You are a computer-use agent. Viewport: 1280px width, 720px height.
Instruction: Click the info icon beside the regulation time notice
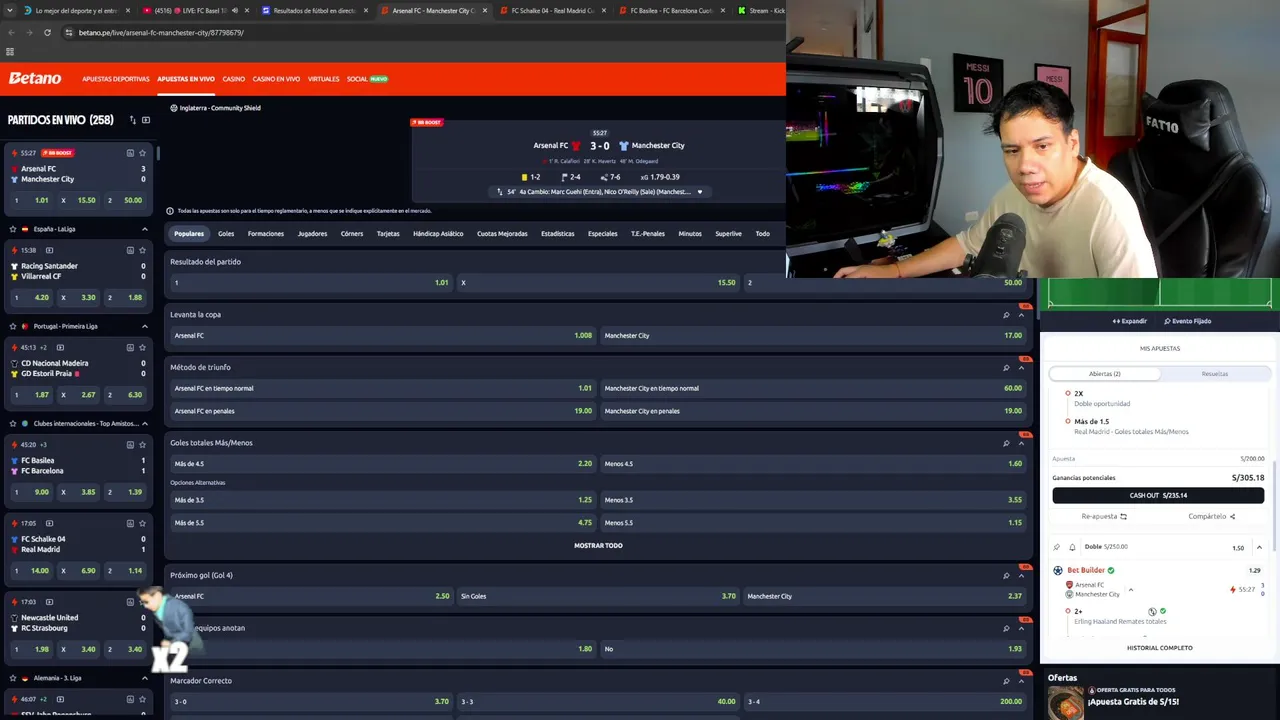pos(170,211)
